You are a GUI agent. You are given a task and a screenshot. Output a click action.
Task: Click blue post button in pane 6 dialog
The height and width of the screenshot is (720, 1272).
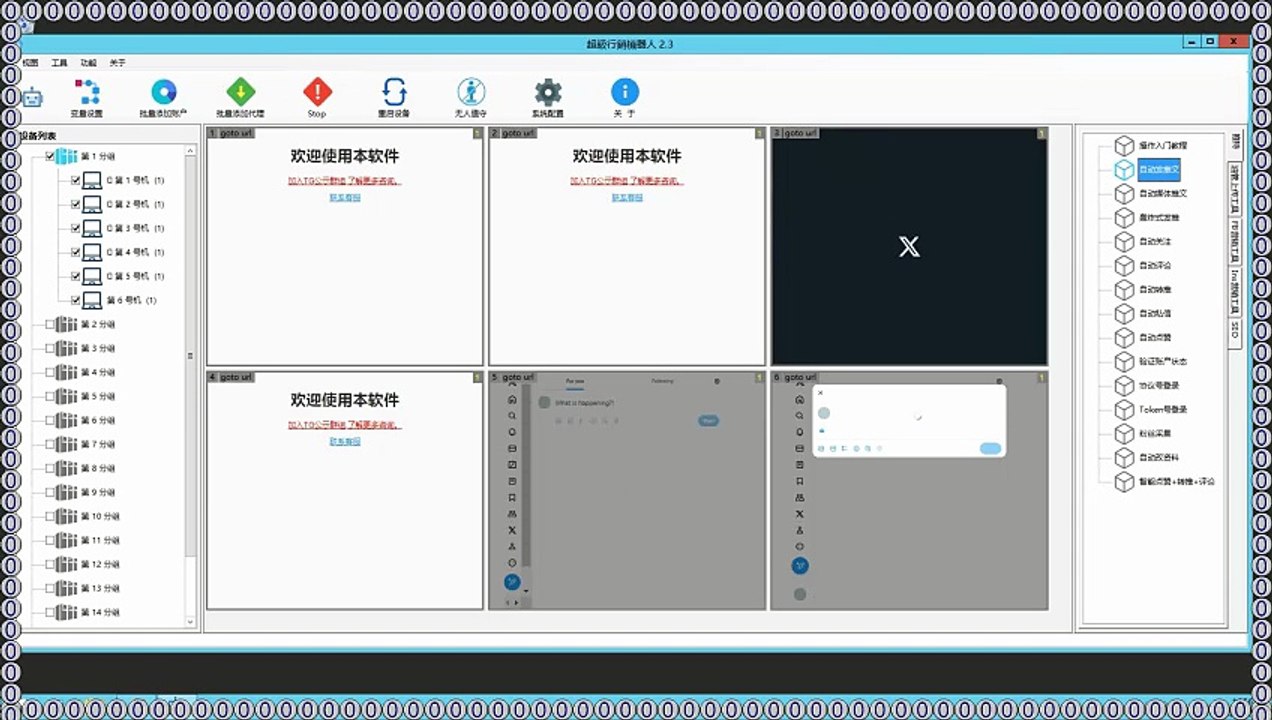pos(991,449)
